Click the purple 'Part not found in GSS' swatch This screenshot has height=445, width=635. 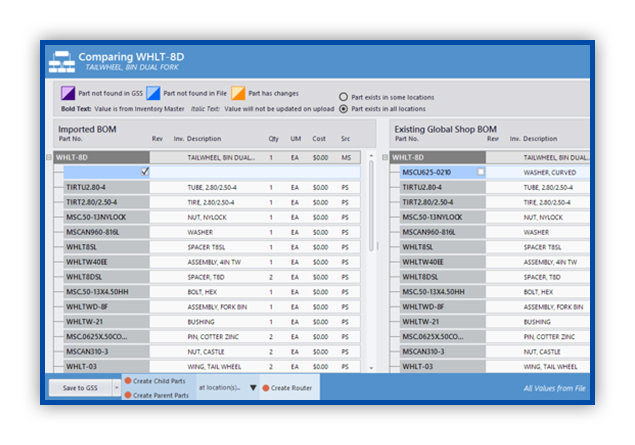[68, 93]
